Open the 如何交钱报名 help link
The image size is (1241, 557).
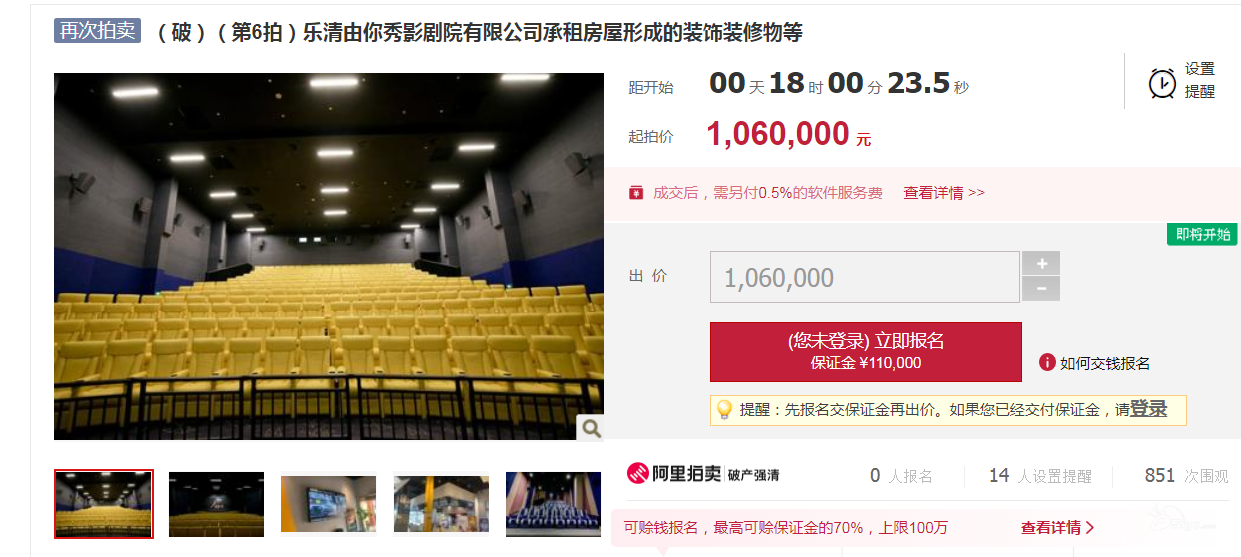pyautogui.click(x=1105, y=363)
